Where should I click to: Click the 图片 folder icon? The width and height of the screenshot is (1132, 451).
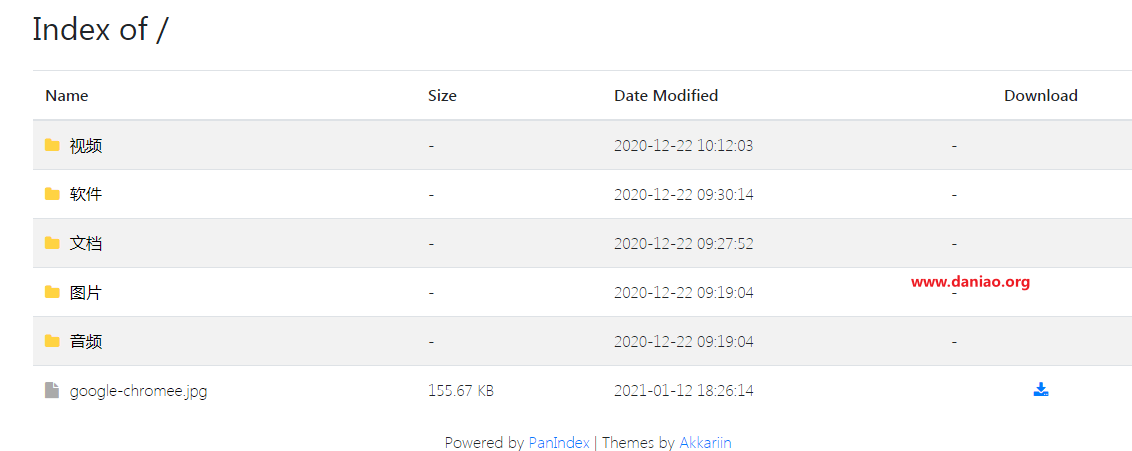(52, 292)
